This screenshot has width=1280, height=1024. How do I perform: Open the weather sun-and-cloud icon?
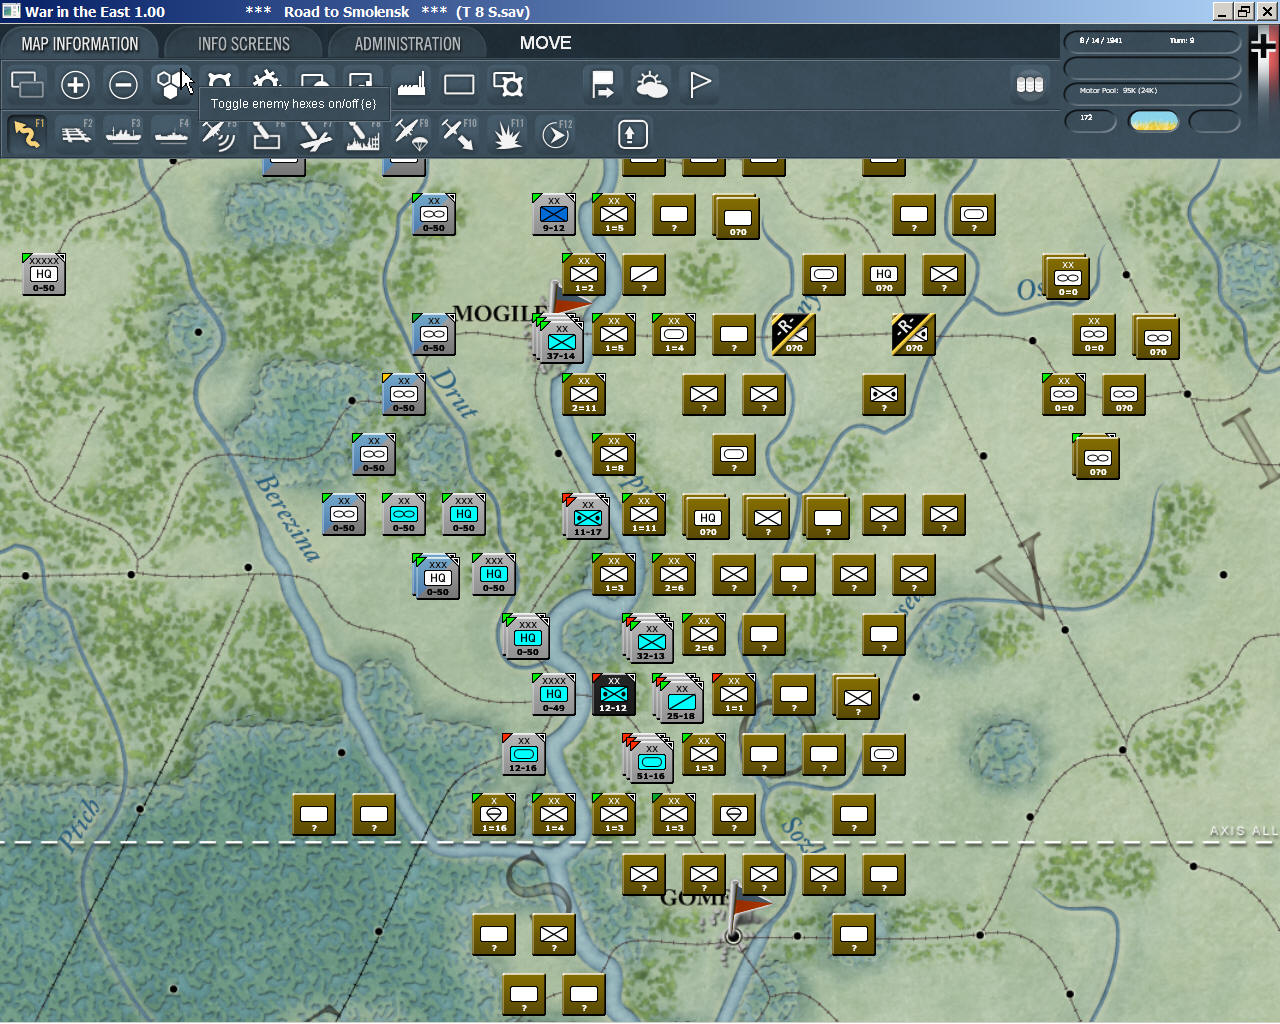point(652,85)
